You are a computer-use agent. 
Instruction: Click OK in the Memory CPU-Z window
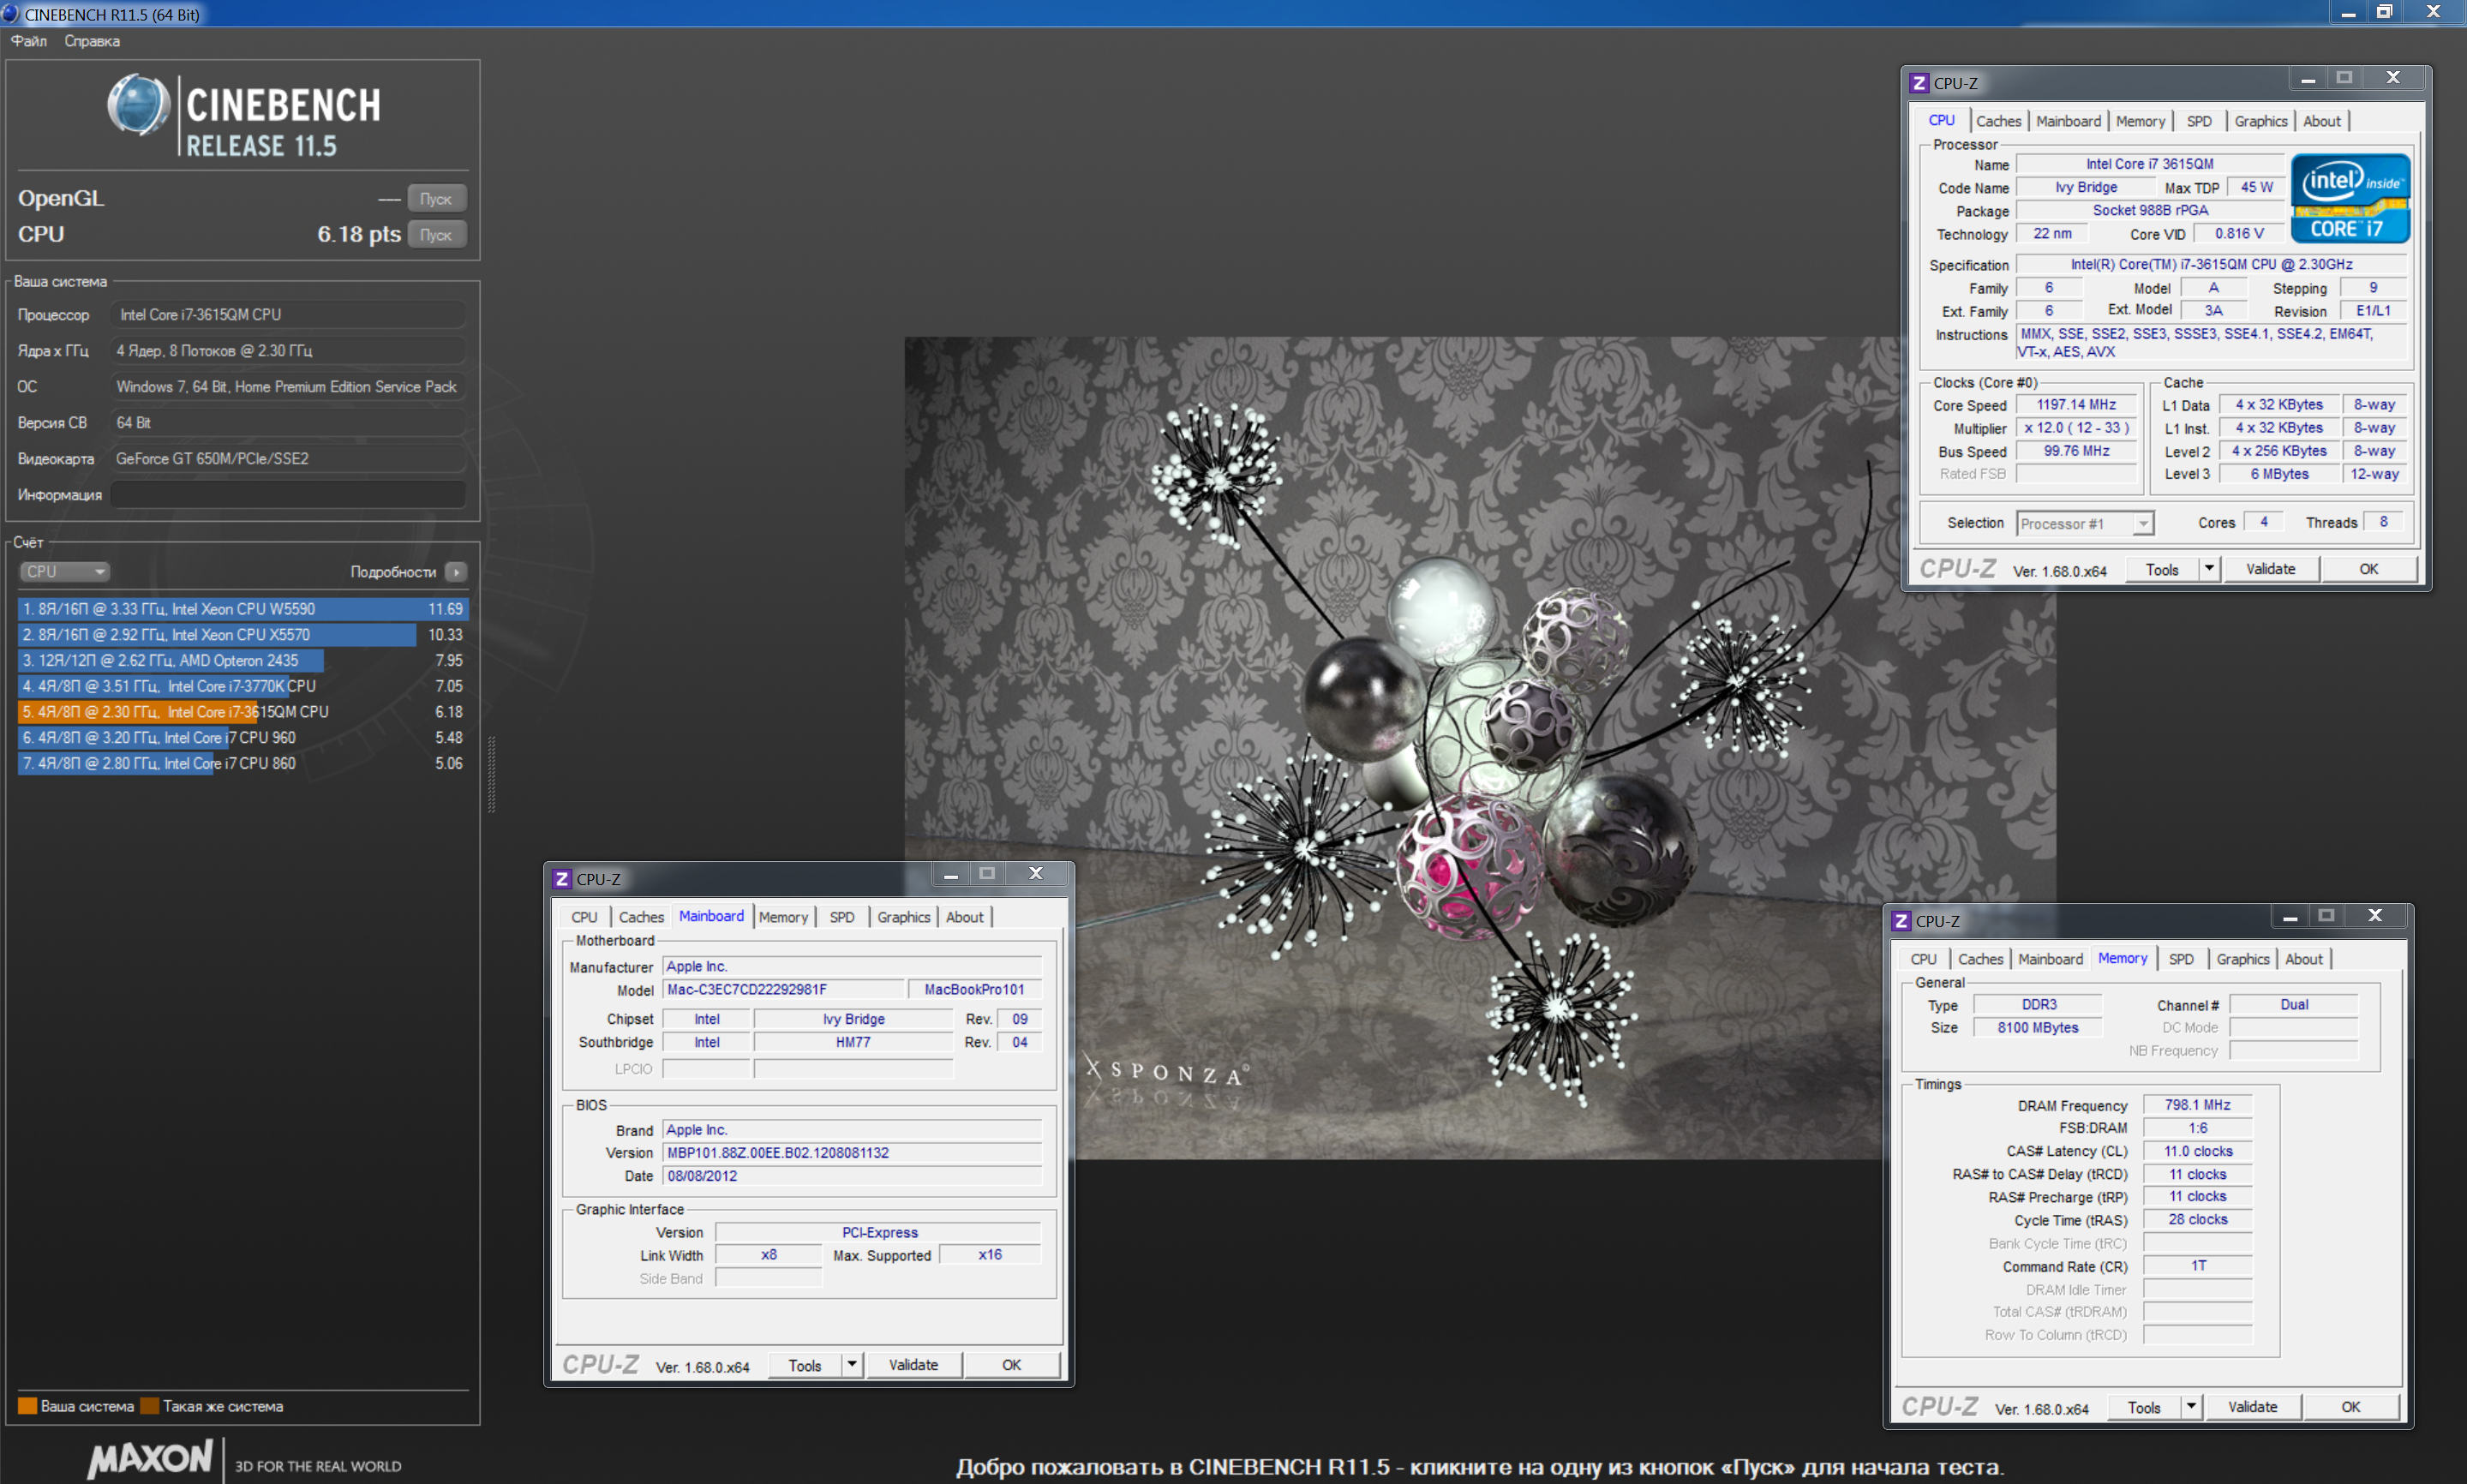click(x=2350, y=1407)
